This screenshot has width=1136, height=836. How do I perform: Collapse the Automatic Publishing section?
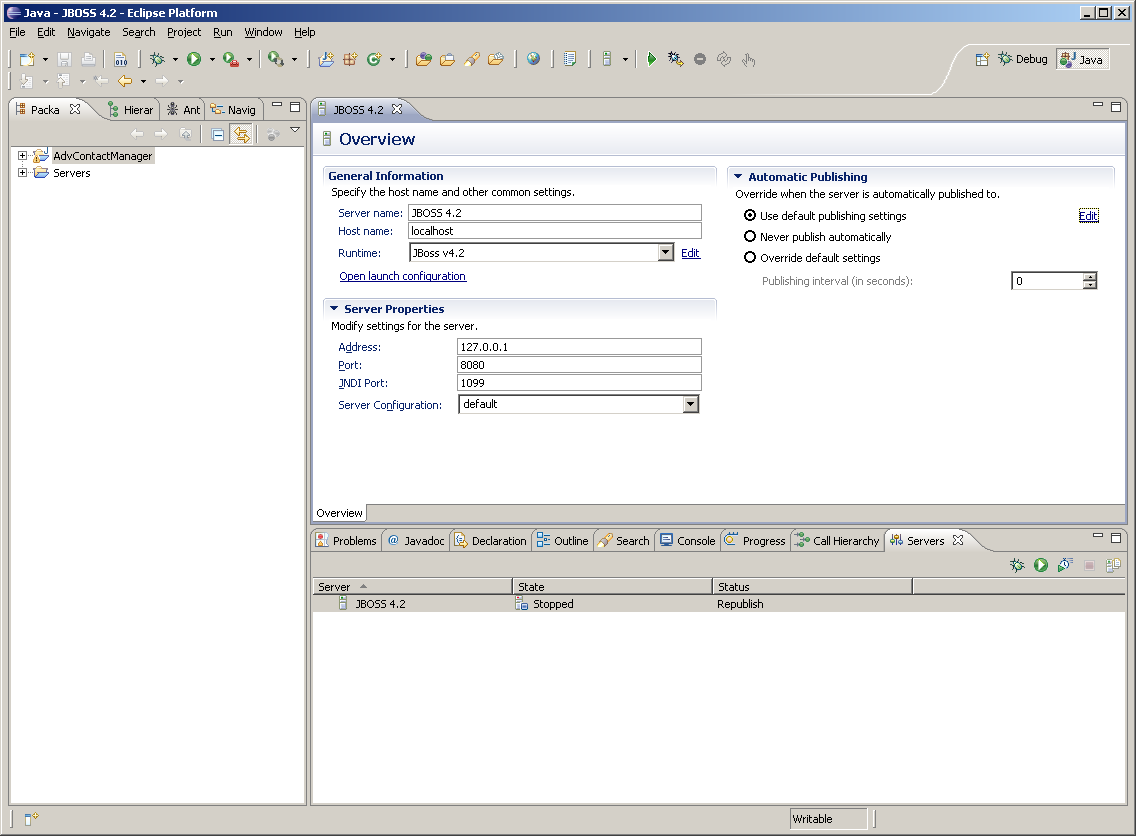738,176
